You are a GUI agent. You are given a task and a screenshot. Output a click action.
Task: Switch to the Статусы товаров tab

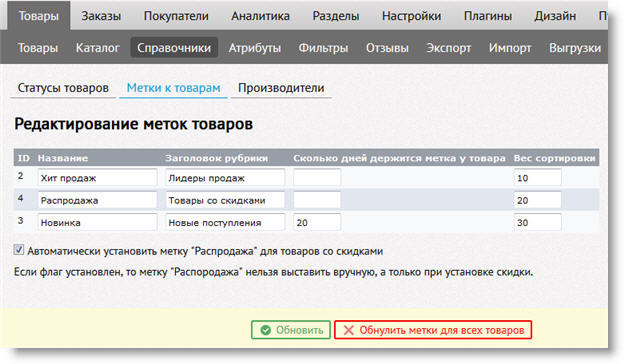[63, 88]
